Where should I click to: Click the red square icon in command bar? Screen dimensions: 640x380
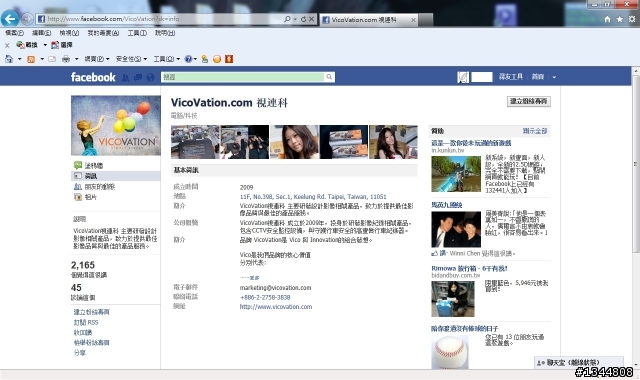(x=229, y=59)
